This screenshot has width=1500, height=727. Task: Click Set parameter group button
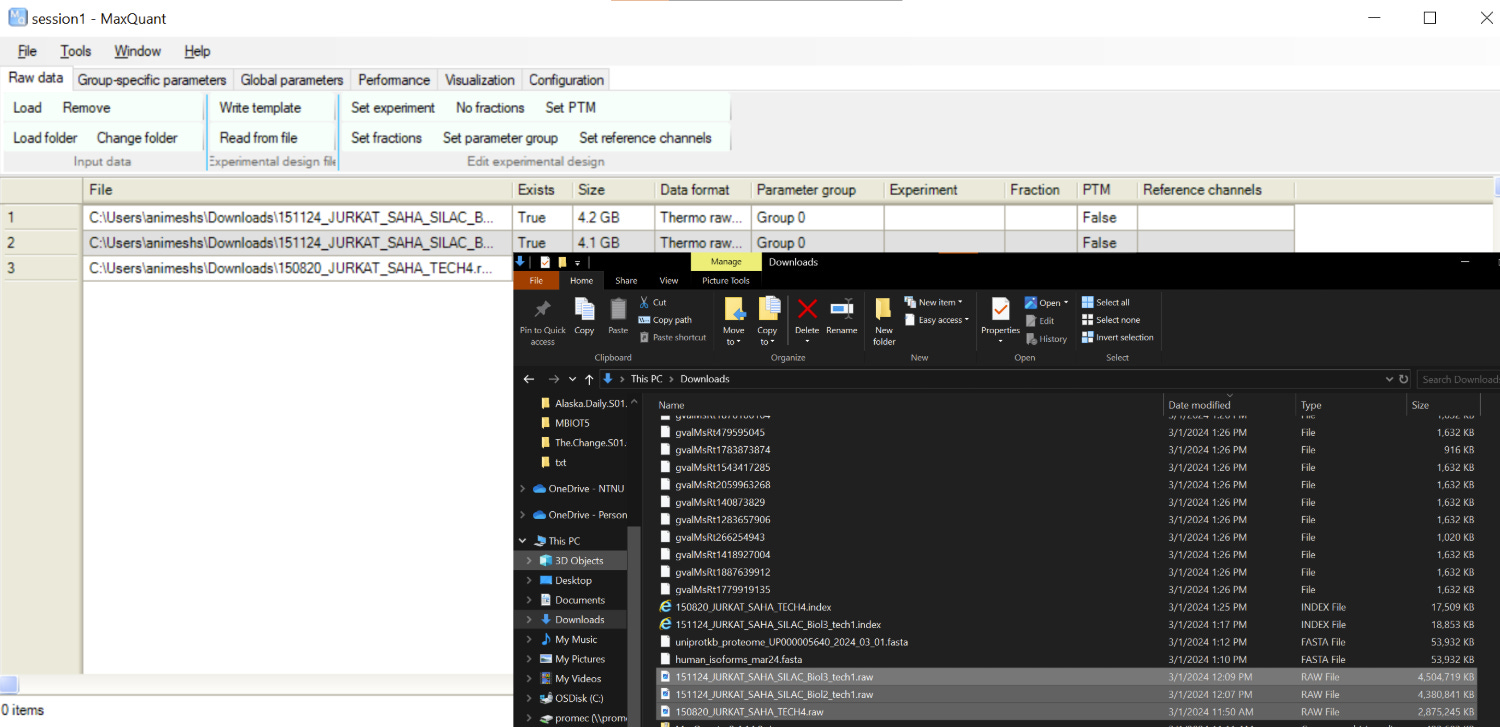point(501,138)
